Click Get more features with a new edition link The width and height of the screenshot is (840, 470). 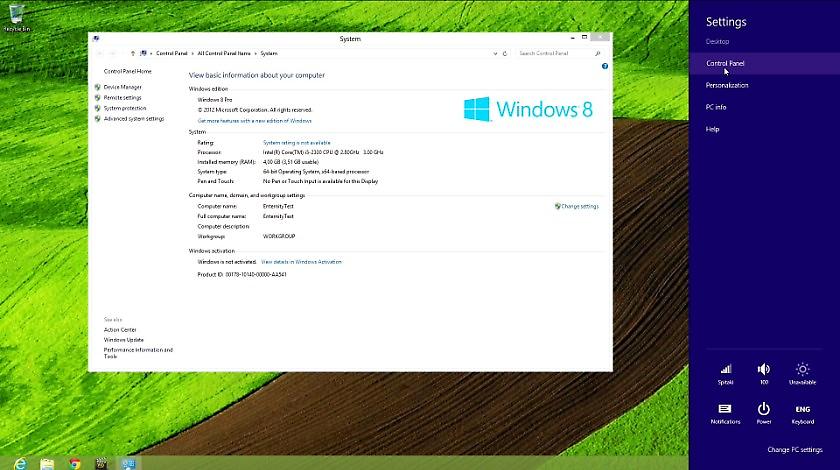tap(254, 121)
